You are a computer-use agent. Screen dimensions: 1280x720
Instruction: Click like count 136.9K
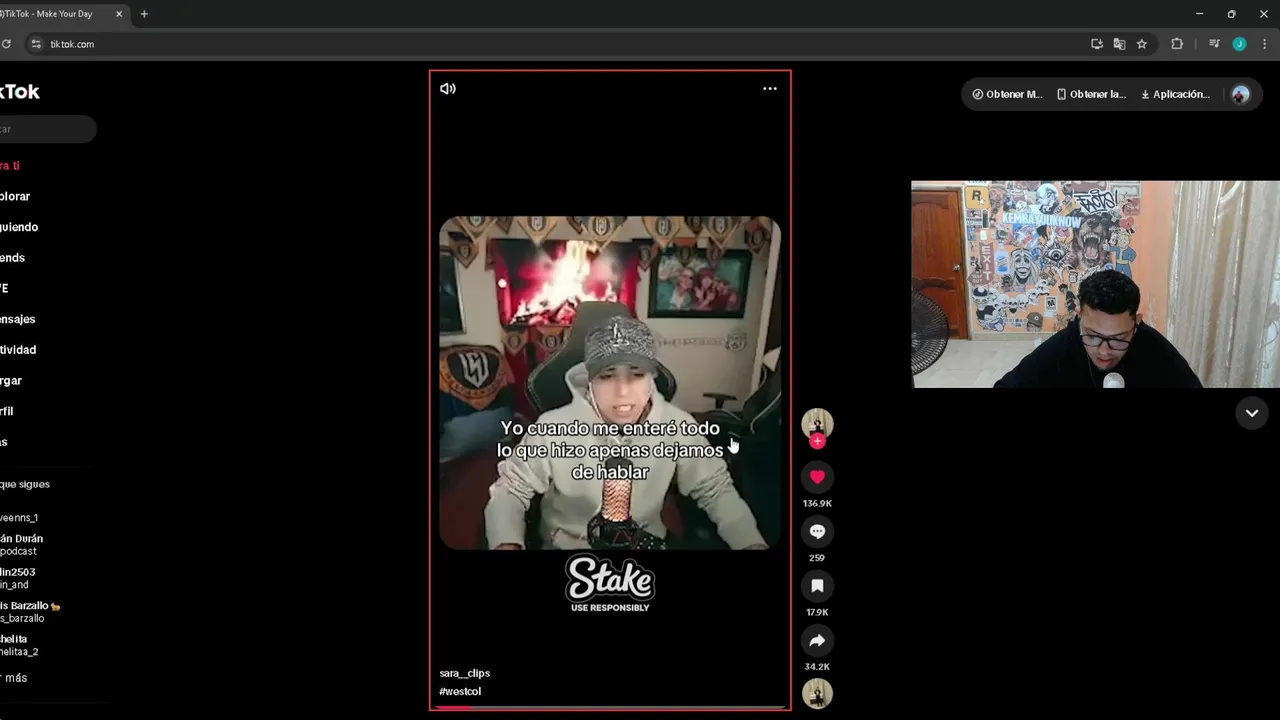tap(817, 504)
